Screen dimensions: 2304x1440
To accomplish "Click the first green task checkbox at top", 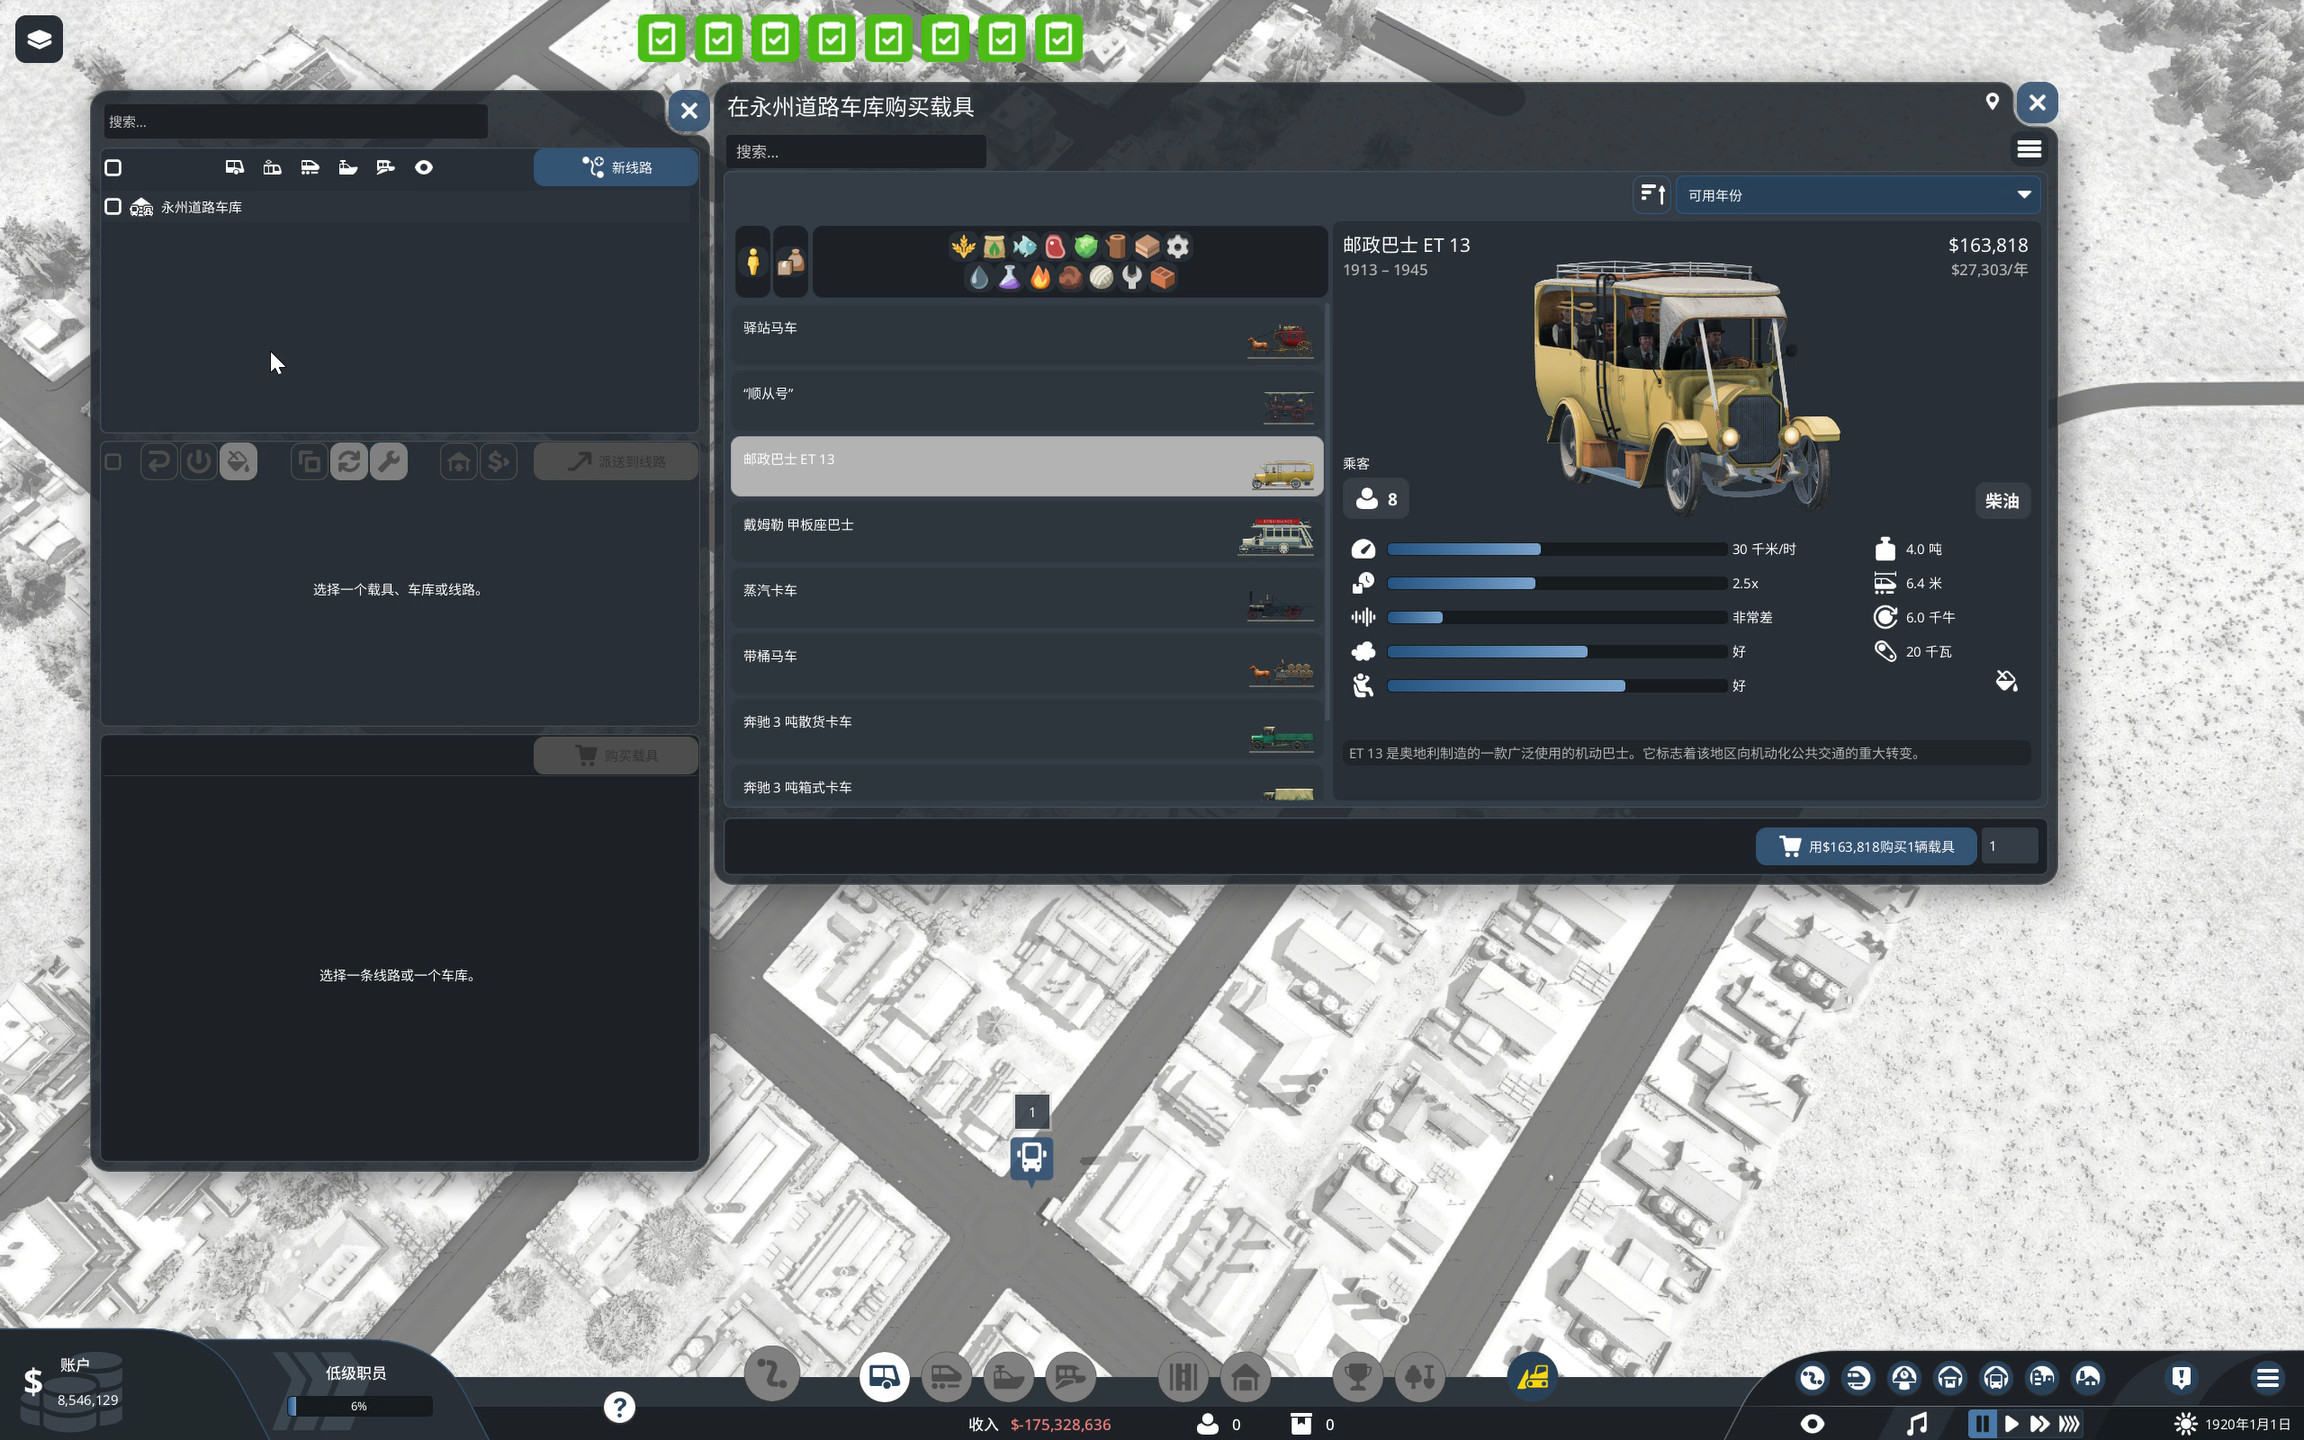I will pos(662,39).
